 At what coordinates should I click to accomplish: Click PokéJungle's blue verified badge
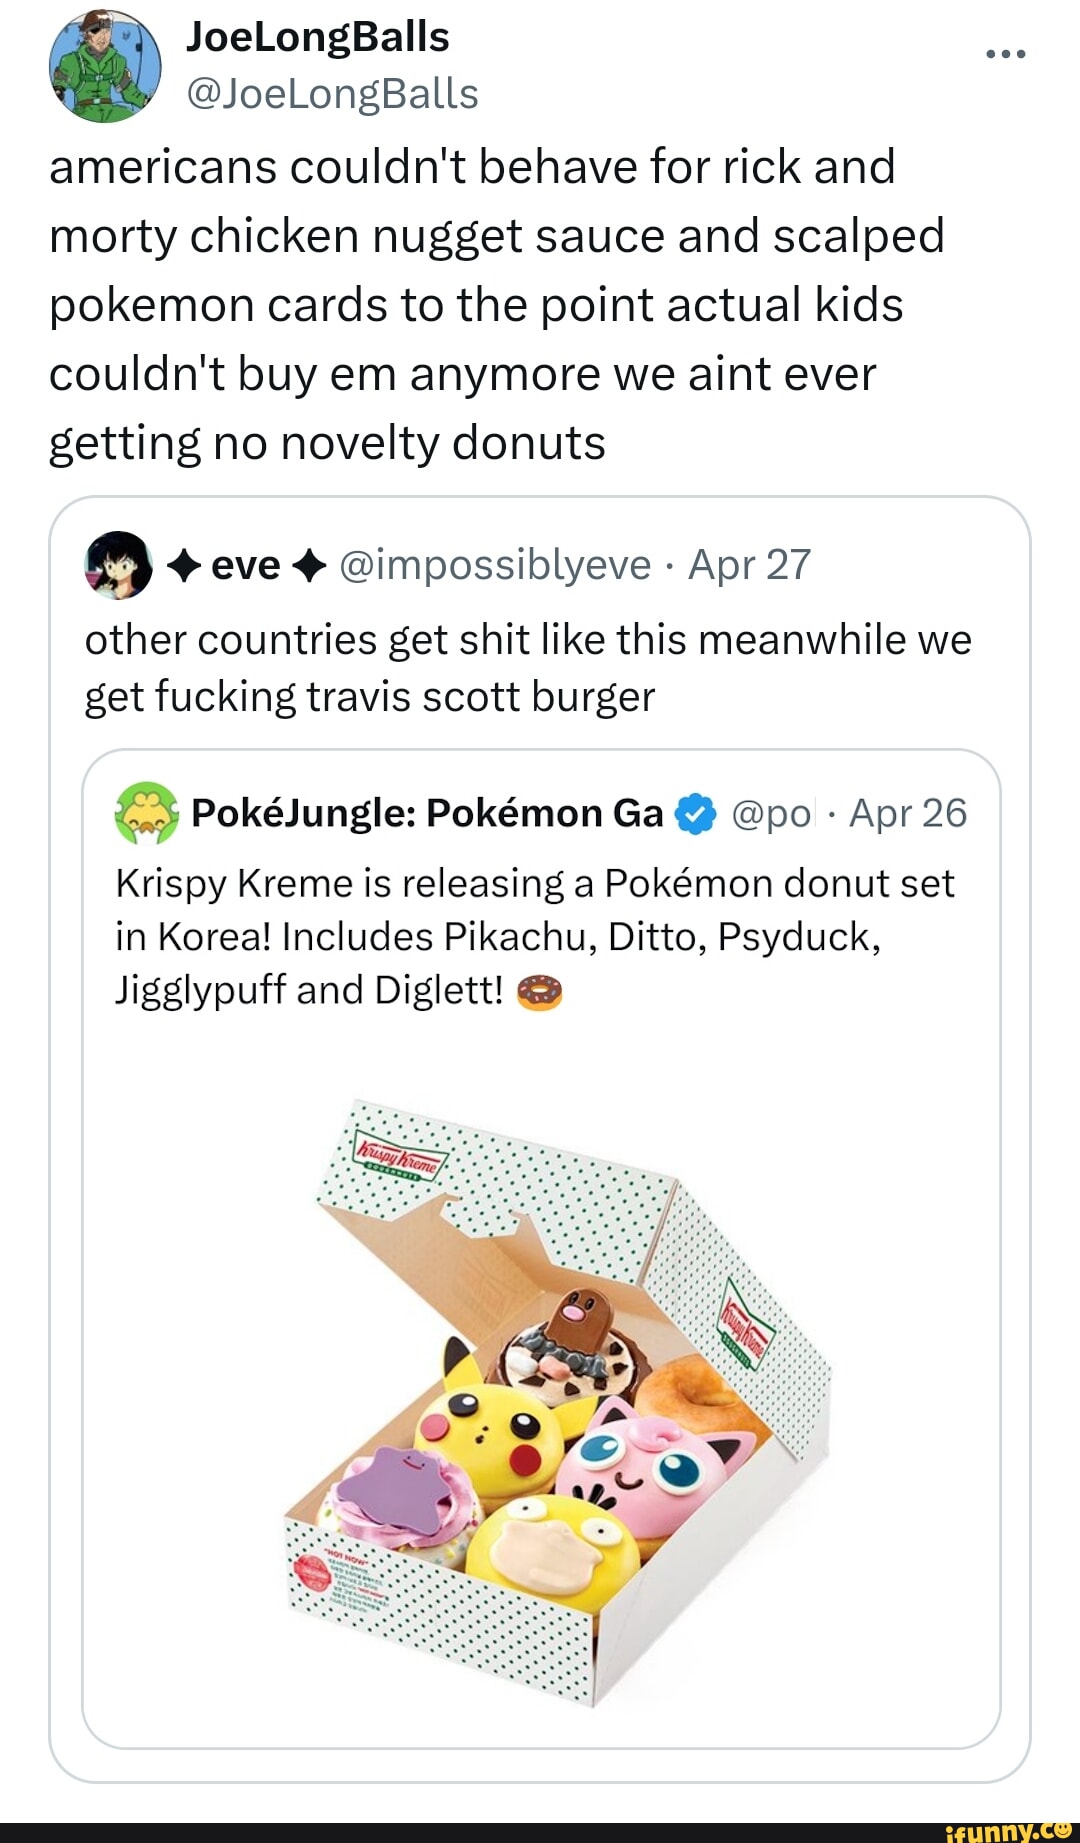[x=696, y=815]
